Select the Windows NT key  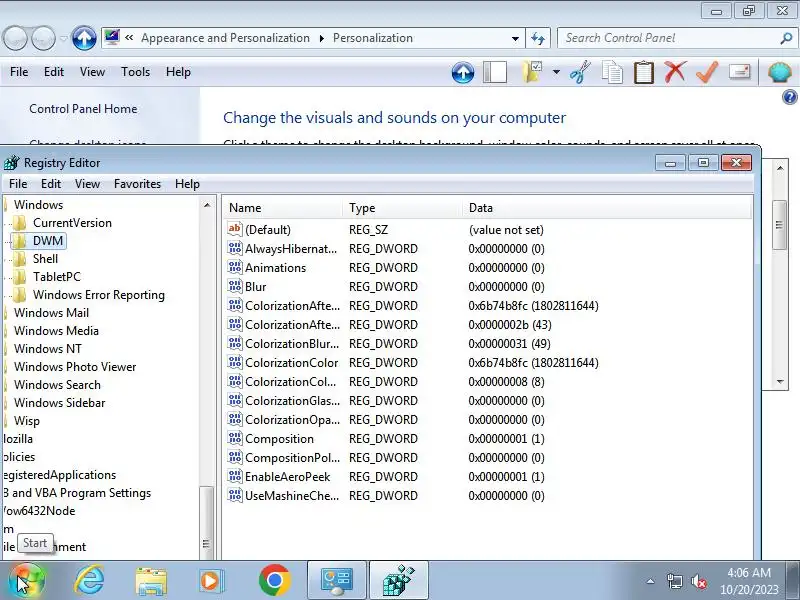pos(47,349)
